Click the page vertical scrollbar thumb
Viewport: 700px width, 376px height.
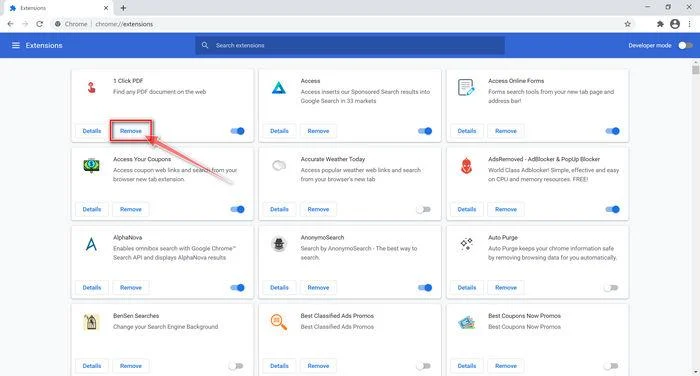[695, 69]
